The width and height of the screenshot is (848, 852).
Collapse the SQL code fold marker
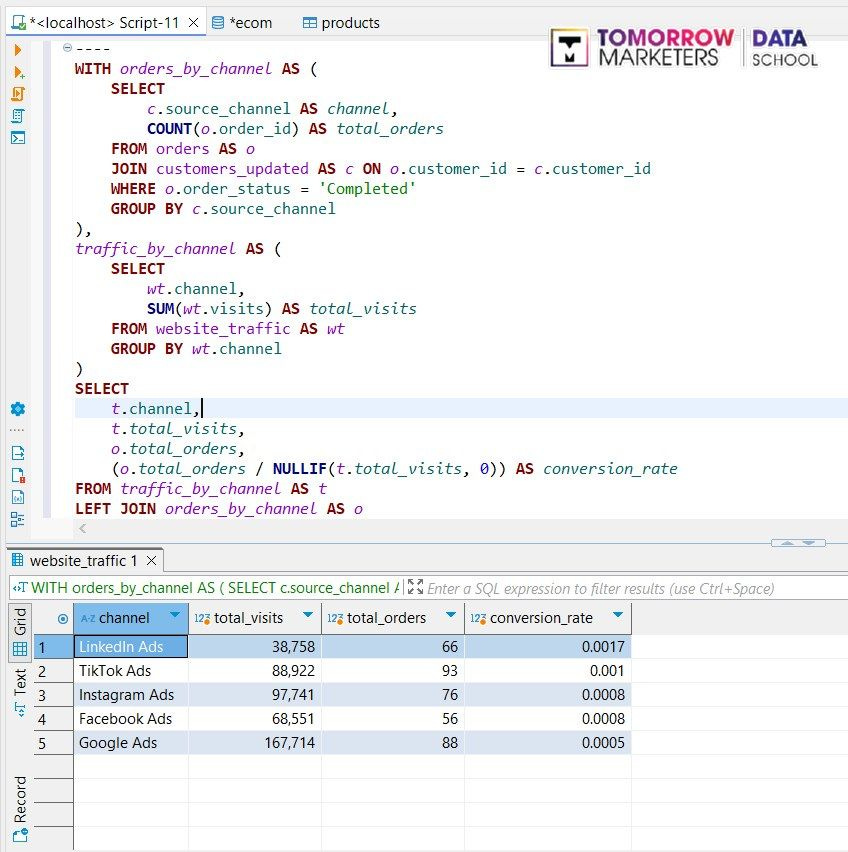67,48
